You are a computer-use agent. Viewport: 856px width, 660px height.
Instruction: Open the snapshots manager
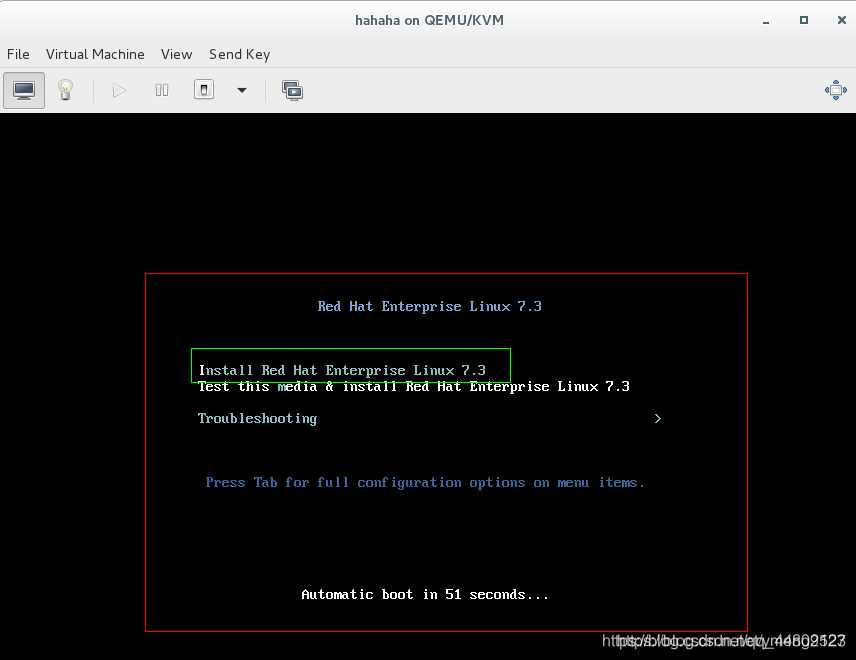(x=293, y=90)
